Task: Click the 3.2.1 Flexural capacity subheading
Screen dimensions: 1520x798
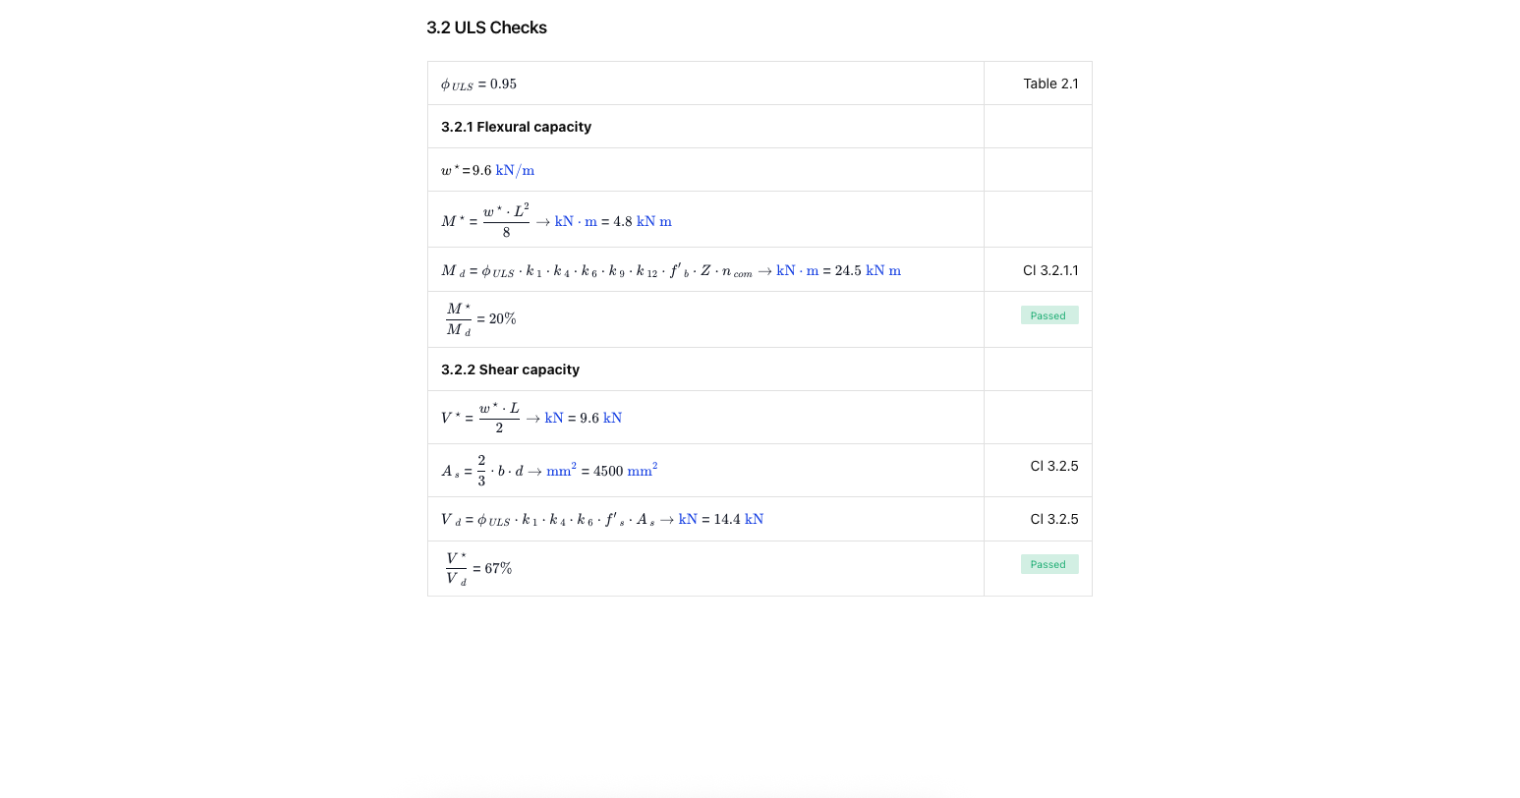Action: pos(516,127)
